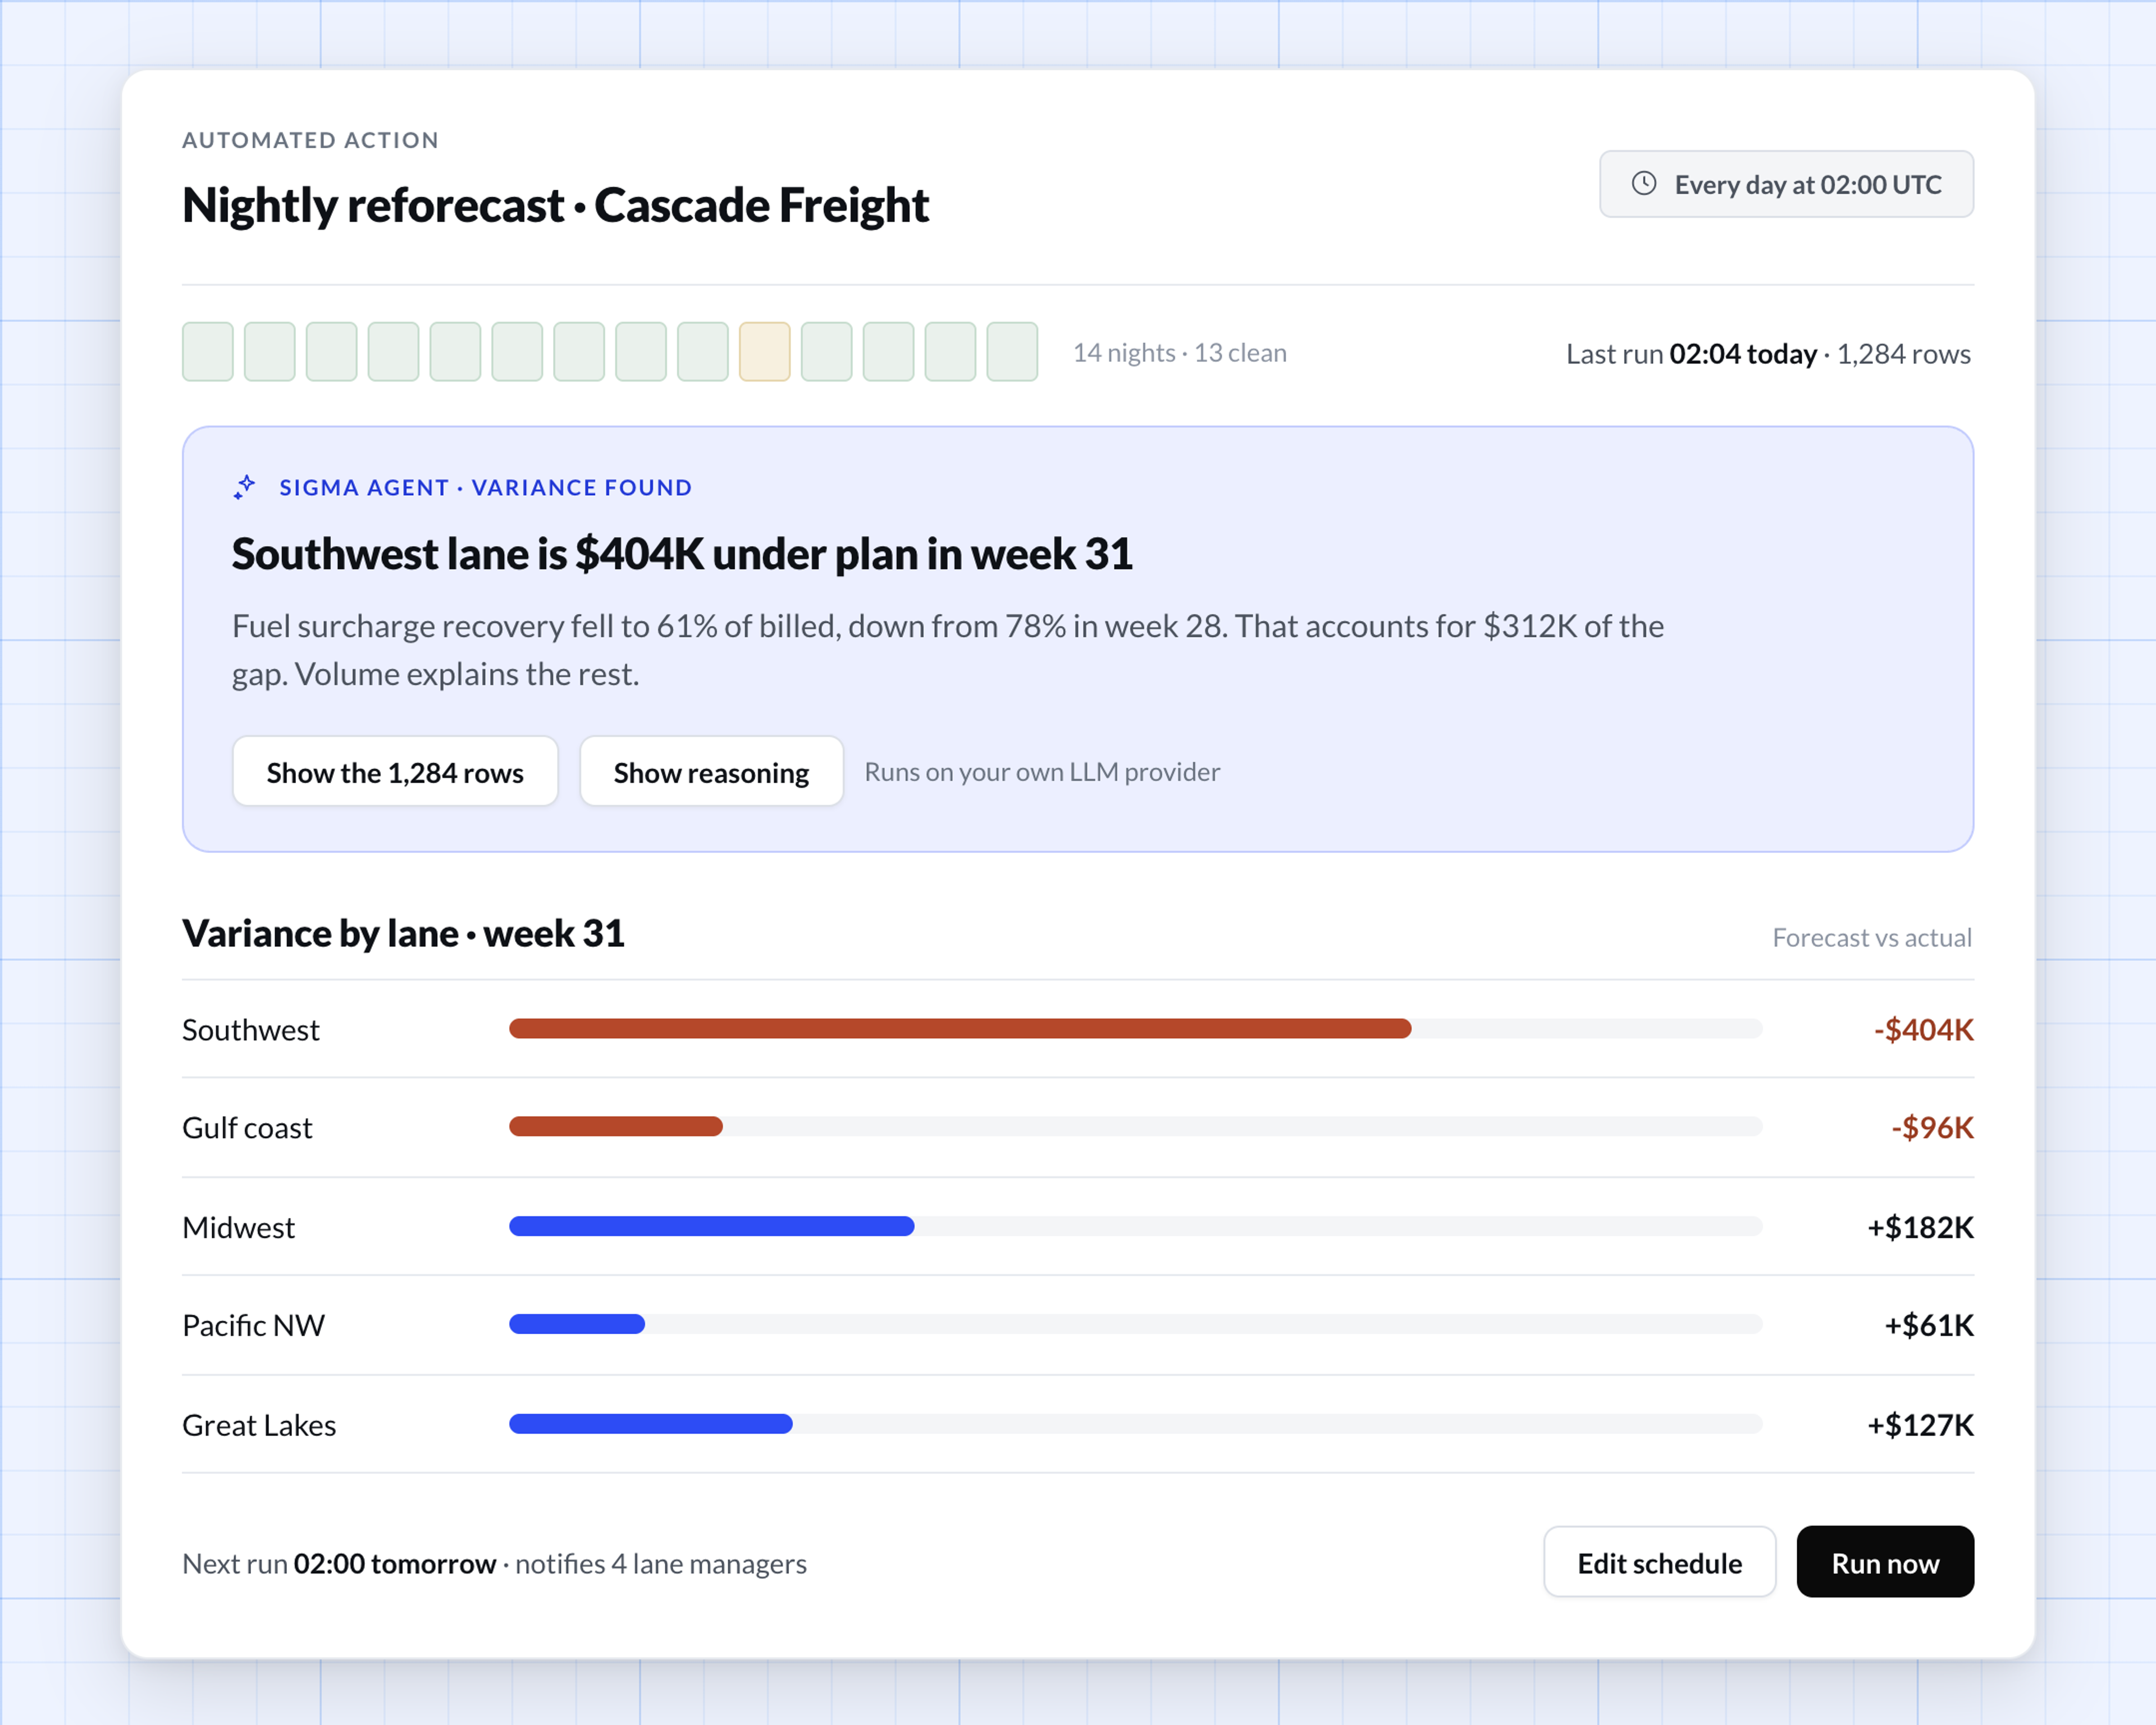Click the "Runs on your own LLM provider" note
The width and height of the screenshot is (2156, 1725).
point(1042,772)
